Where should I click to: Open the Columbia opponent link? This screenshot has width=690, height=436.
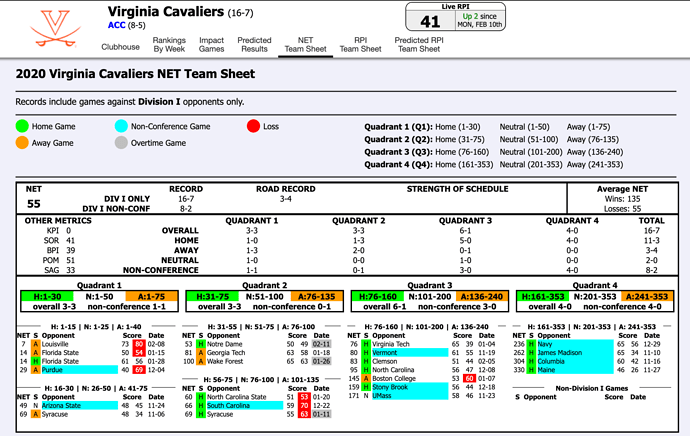click(551, 361)
